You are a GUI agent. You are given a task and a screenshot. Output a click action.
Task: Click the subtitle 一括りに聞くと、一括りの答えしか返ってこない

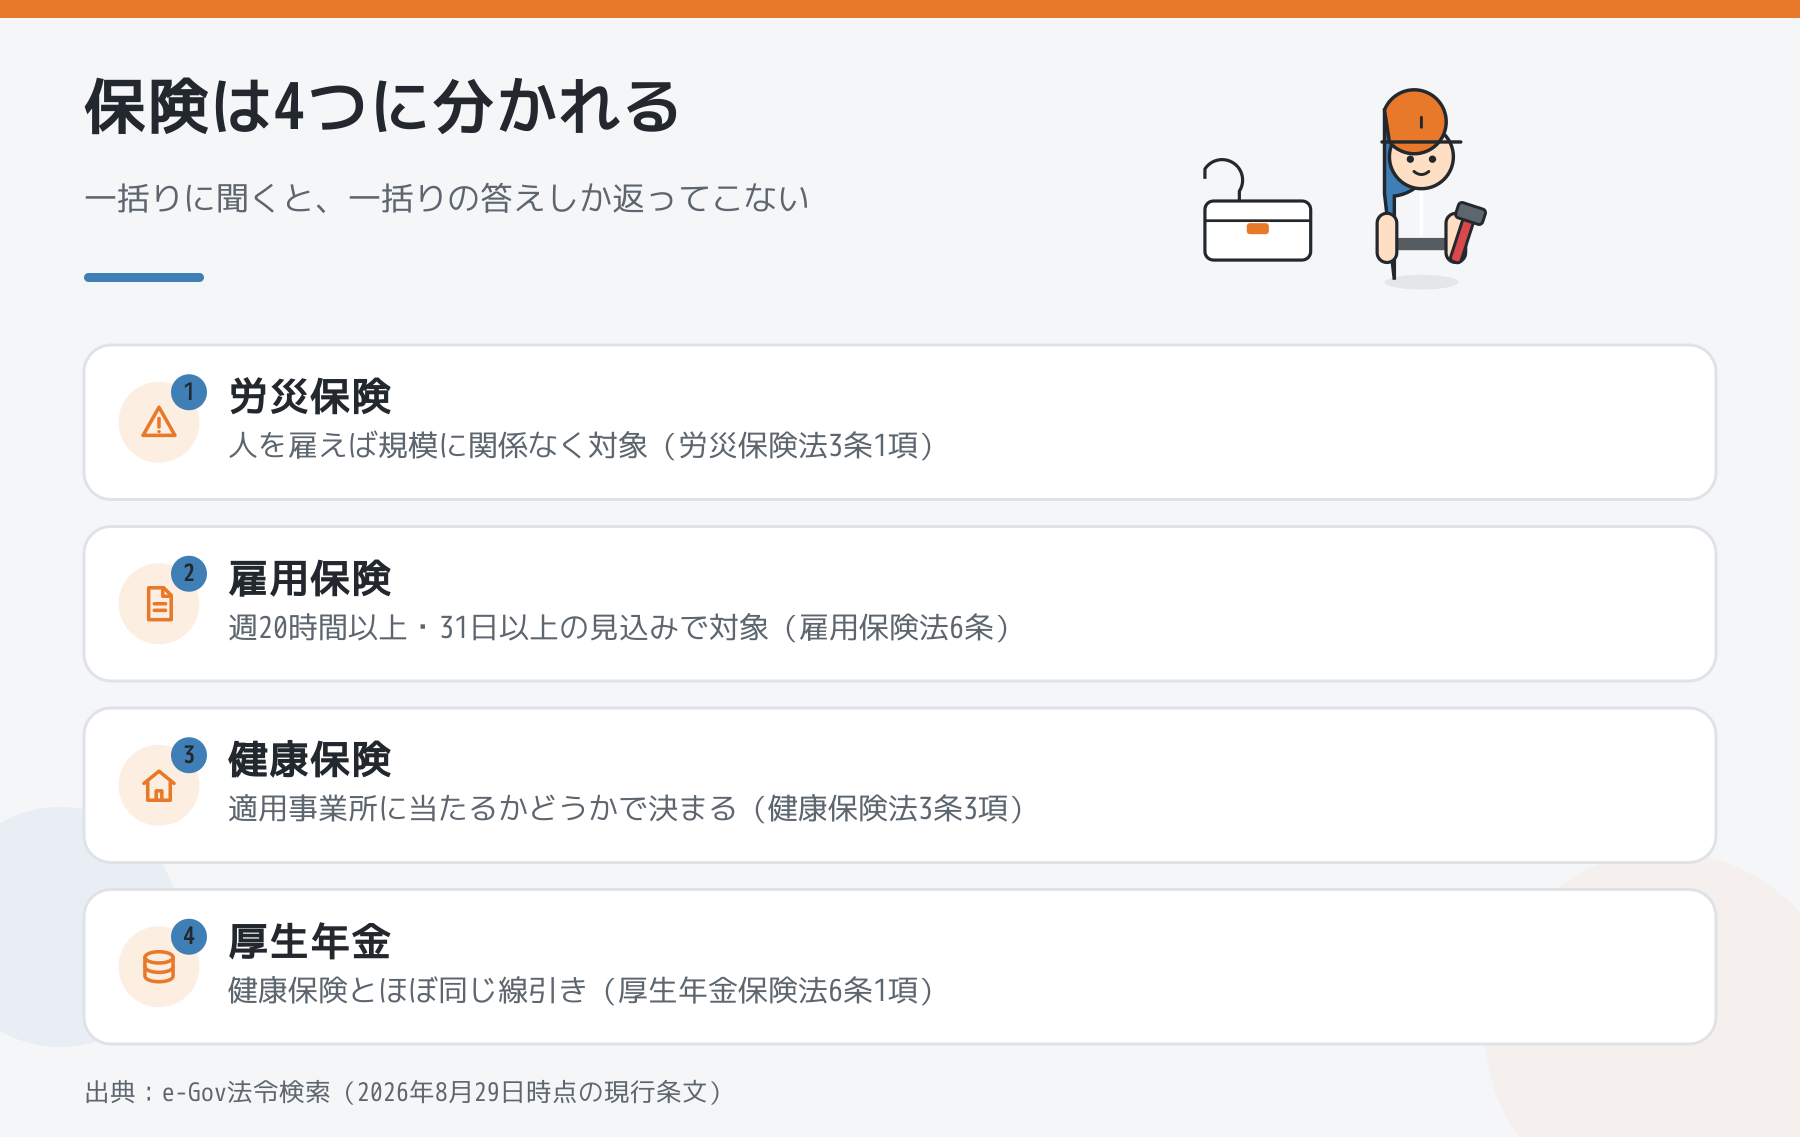[447, 198]
